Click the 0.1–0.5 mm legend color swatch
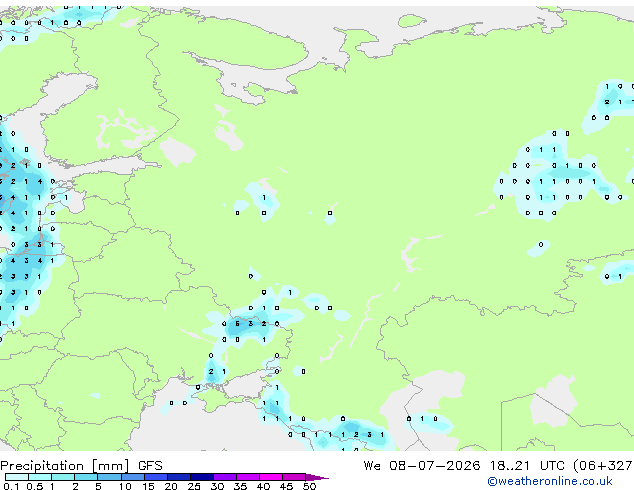 pos(17,477)
